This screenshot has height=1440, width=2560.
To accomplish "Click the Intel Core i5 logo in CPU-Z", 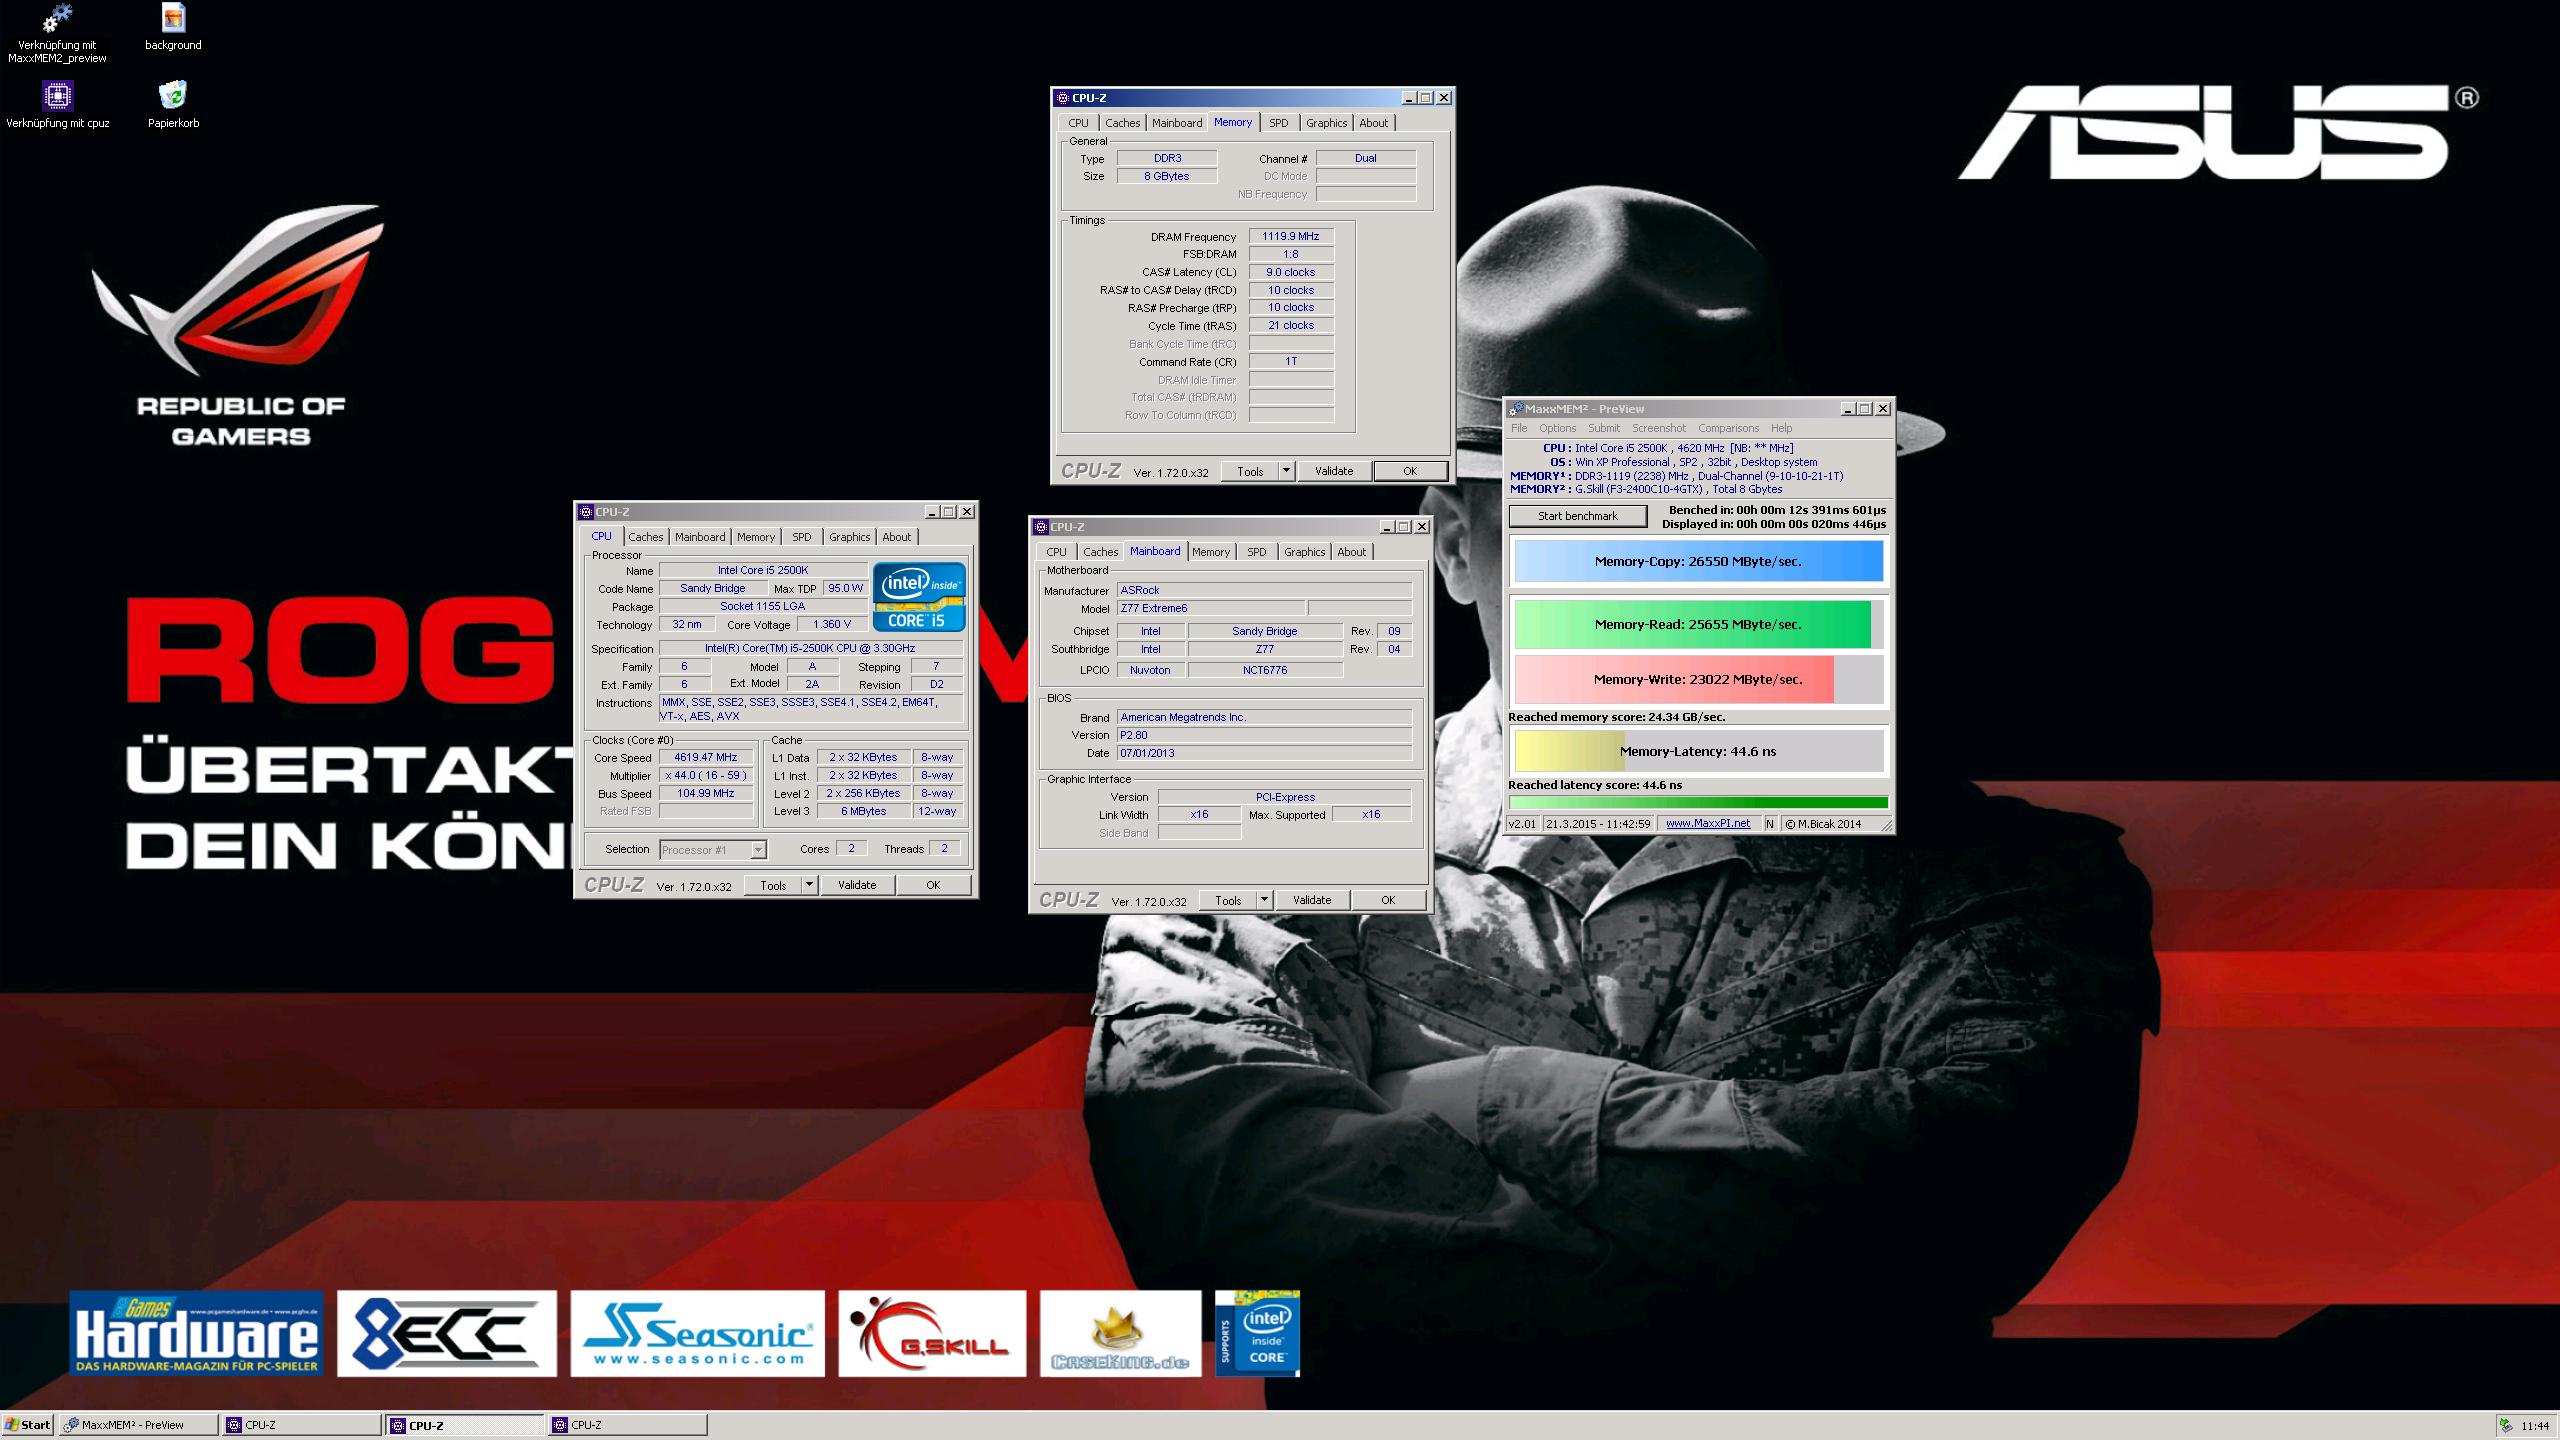I will click(919, 597).
